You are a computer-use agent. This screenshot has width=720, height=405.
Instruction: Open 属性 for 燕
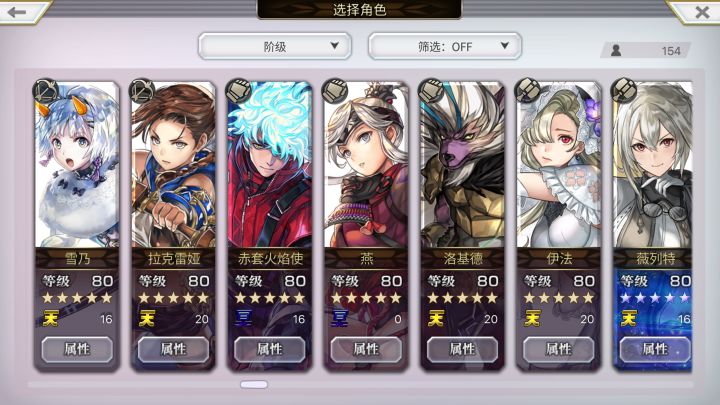click(x=366, y=349)
